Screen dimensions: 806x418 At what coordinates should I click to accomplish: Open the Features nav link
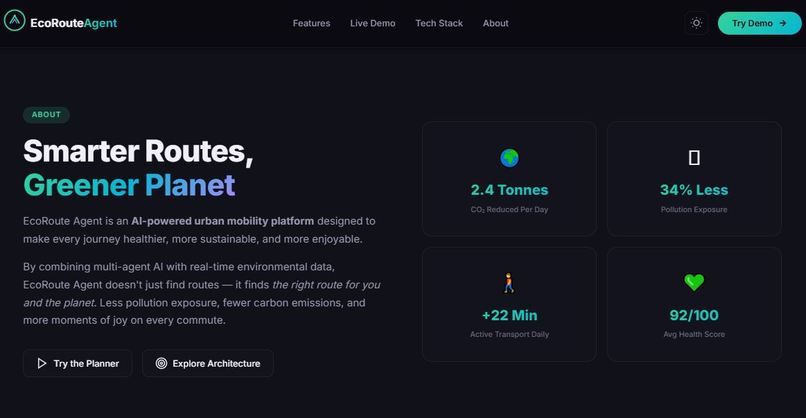pyautogui.click(x=312, y=23)
